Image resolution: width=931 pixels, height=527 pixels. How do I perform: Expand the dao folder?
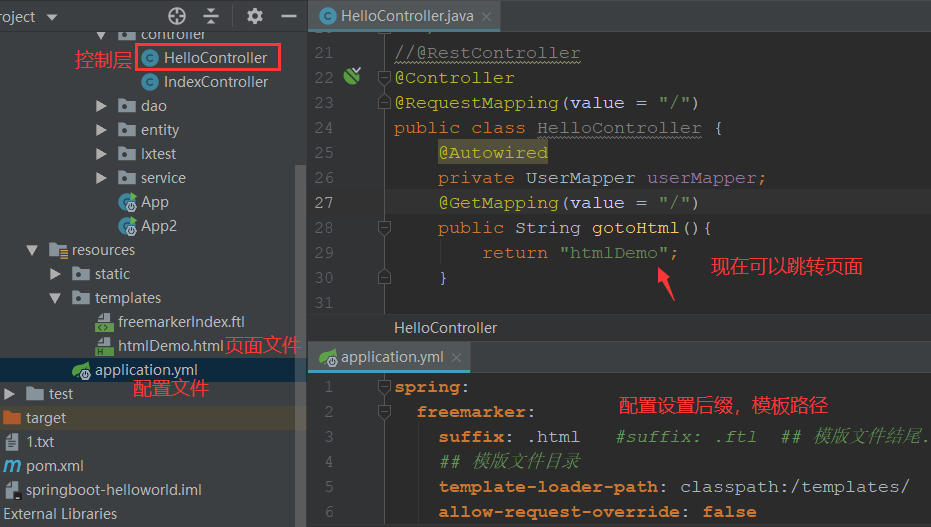click(101, 106)
